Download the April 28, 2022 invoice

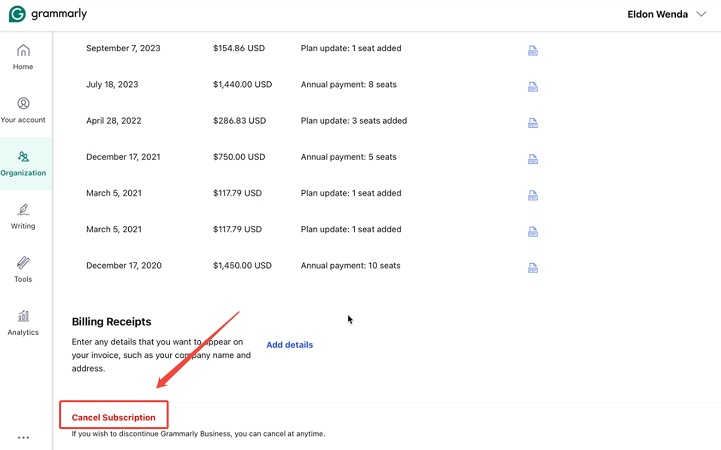pos(533,123)
